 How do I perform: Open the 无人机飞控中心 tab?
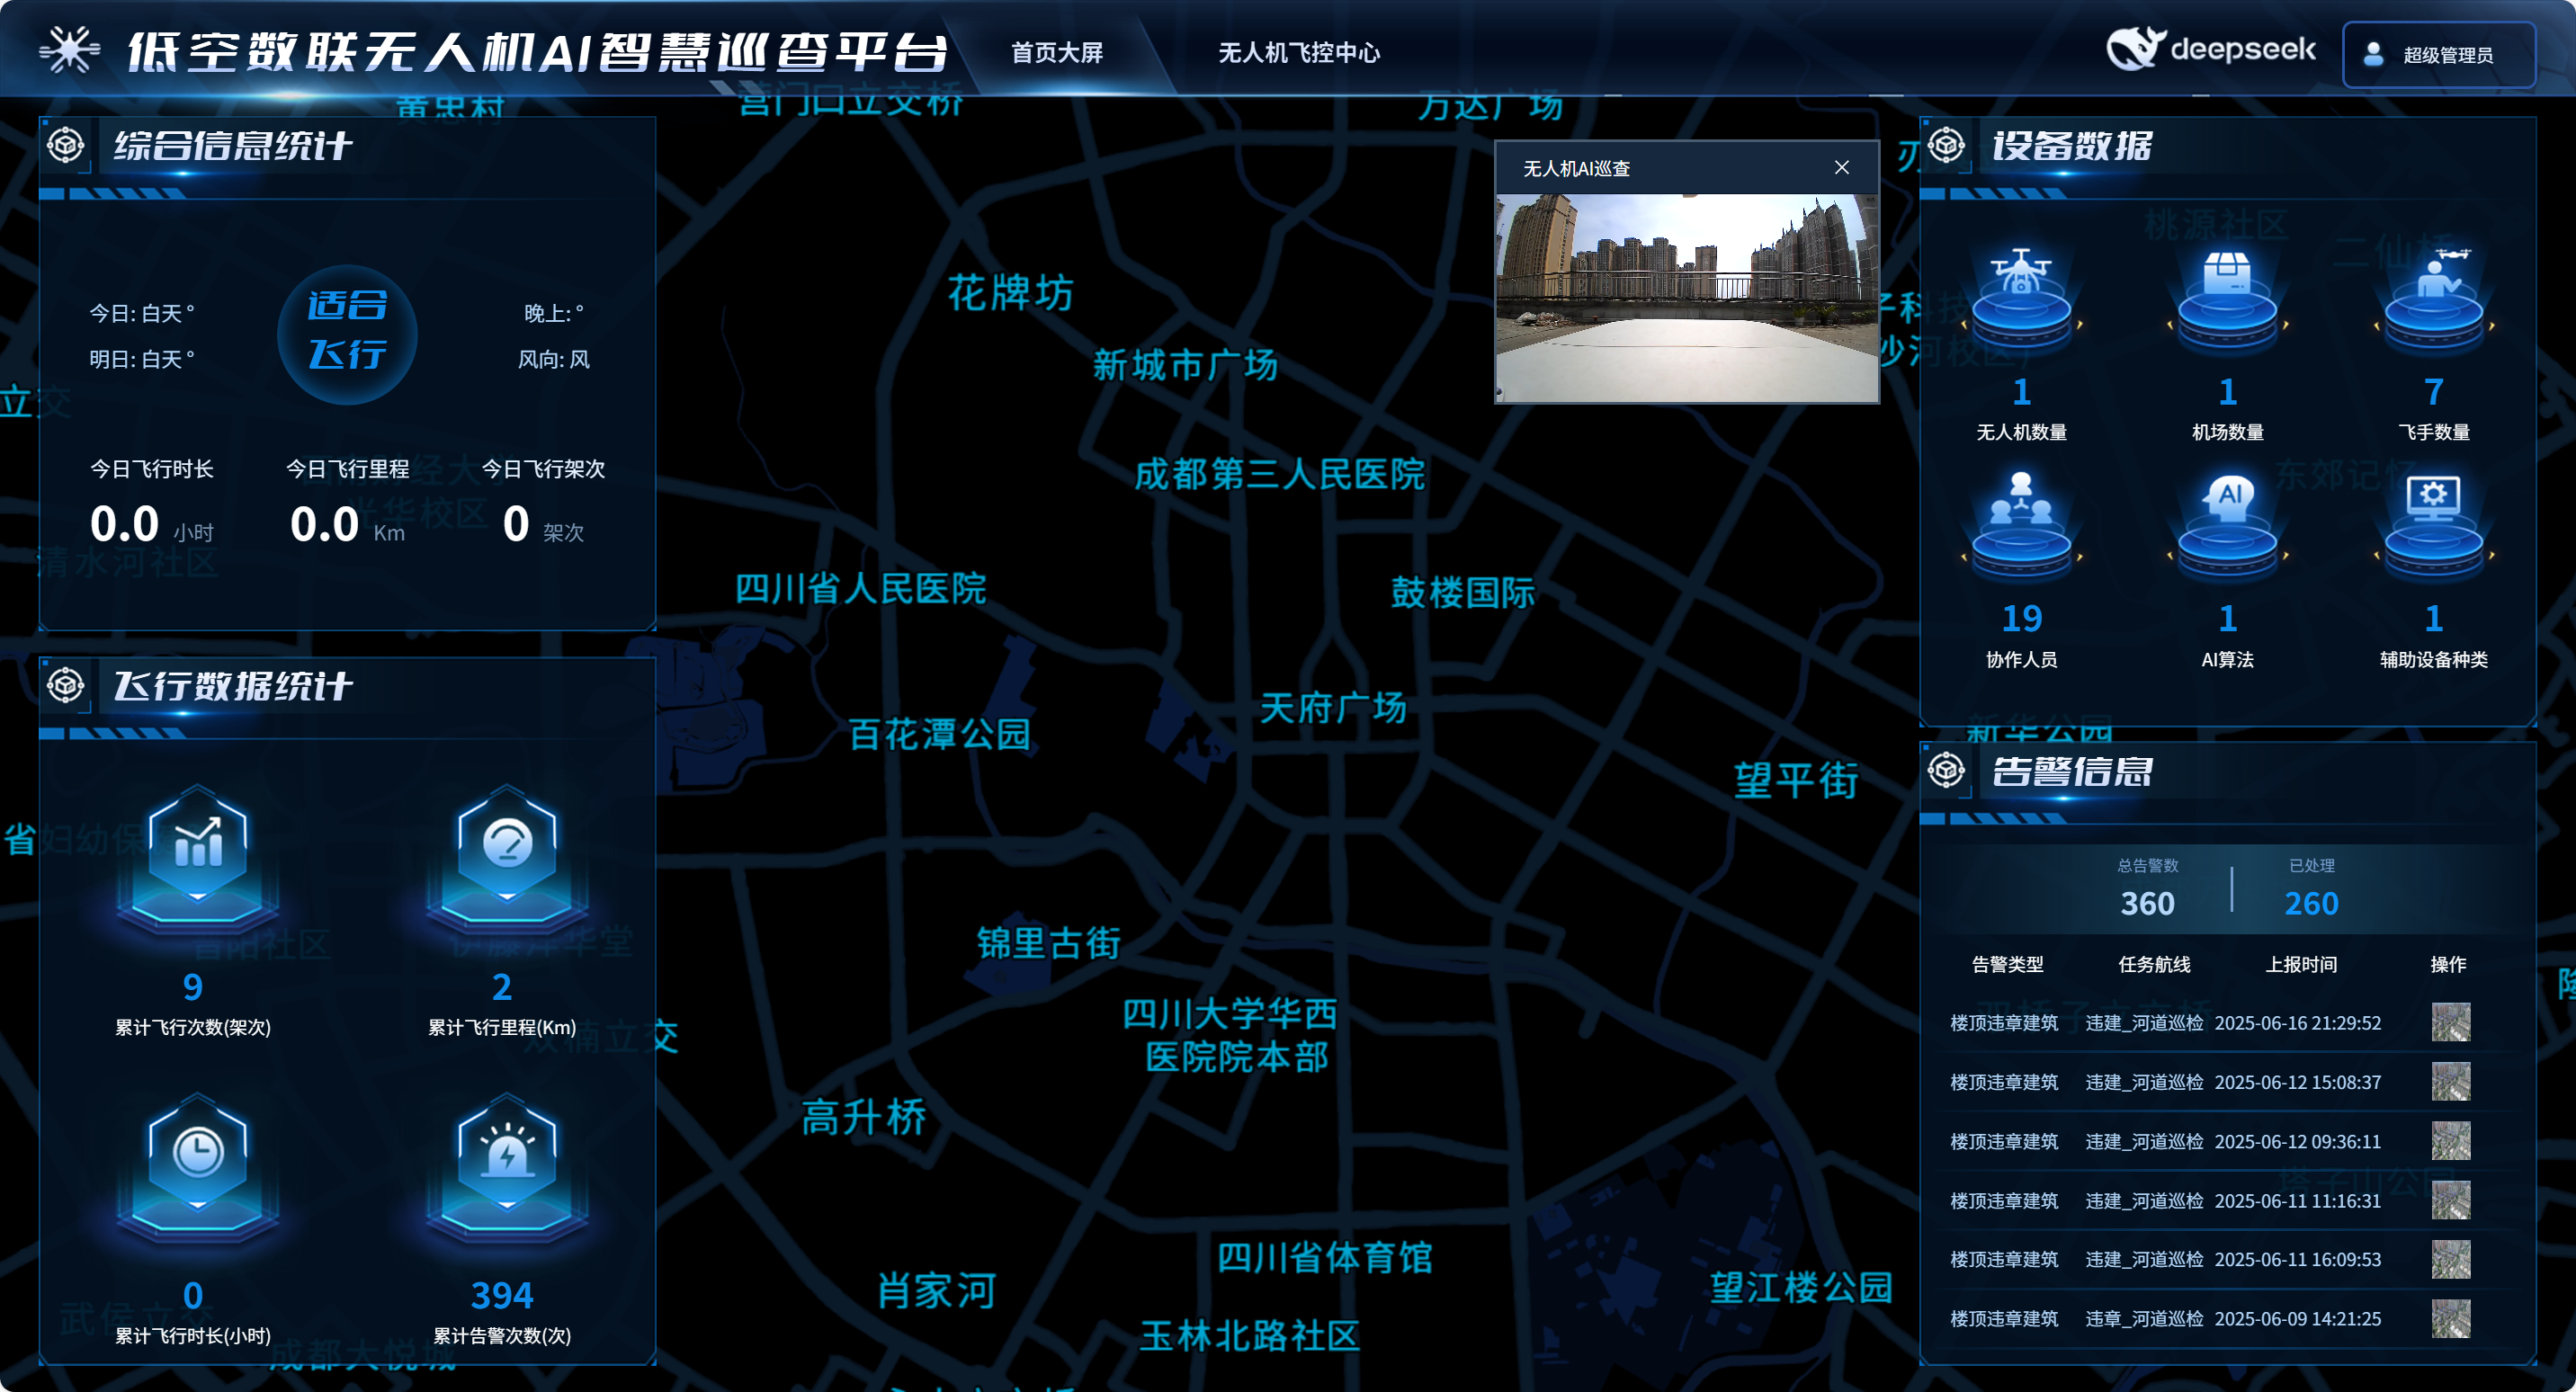pyautogui.click(x=1299, y=52)
